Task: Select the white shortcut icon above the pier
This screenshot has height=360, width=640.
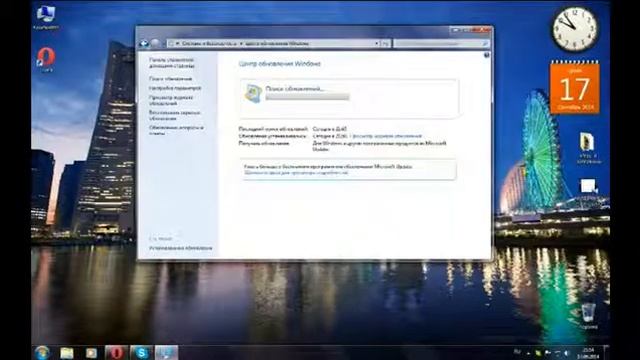Action: pos(588,187)
